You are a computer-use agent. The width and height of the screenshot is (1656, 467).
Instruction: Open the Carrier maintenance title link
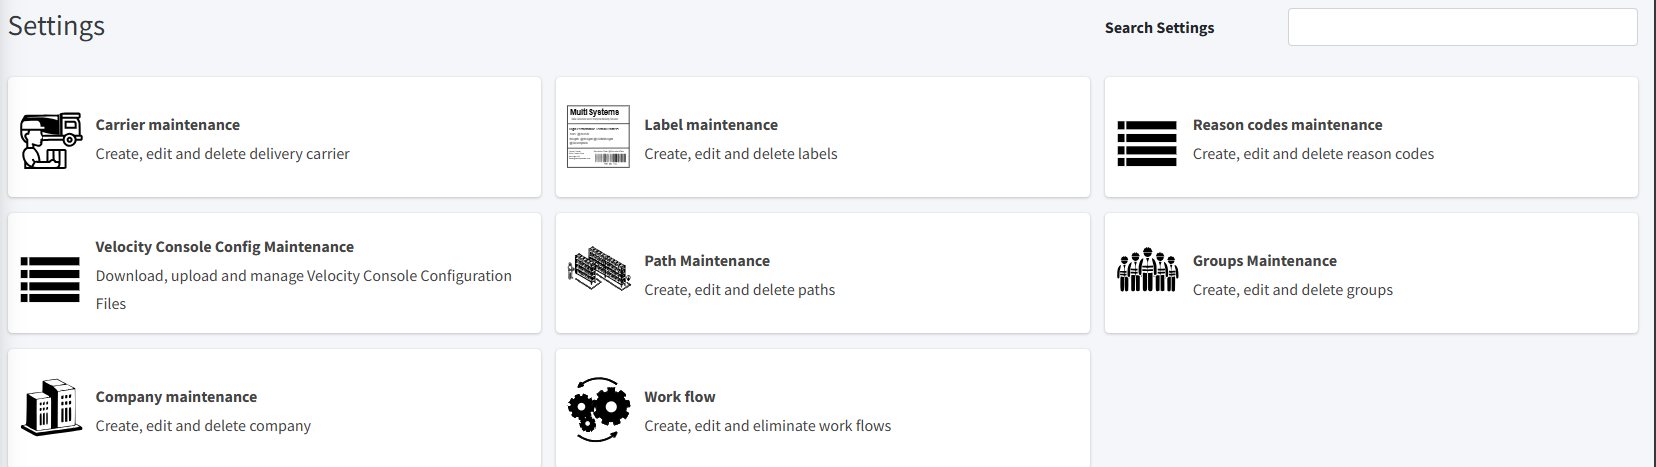tap(168, 125)
